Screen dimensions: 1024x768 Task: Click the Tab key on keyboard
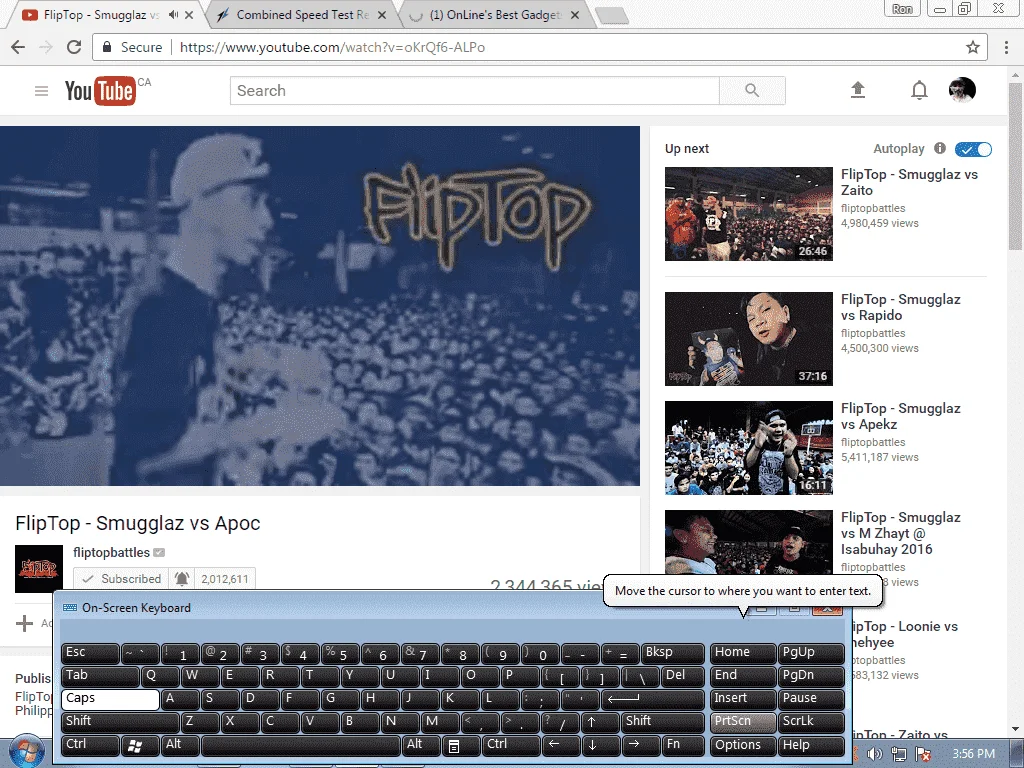pos(100,677)
